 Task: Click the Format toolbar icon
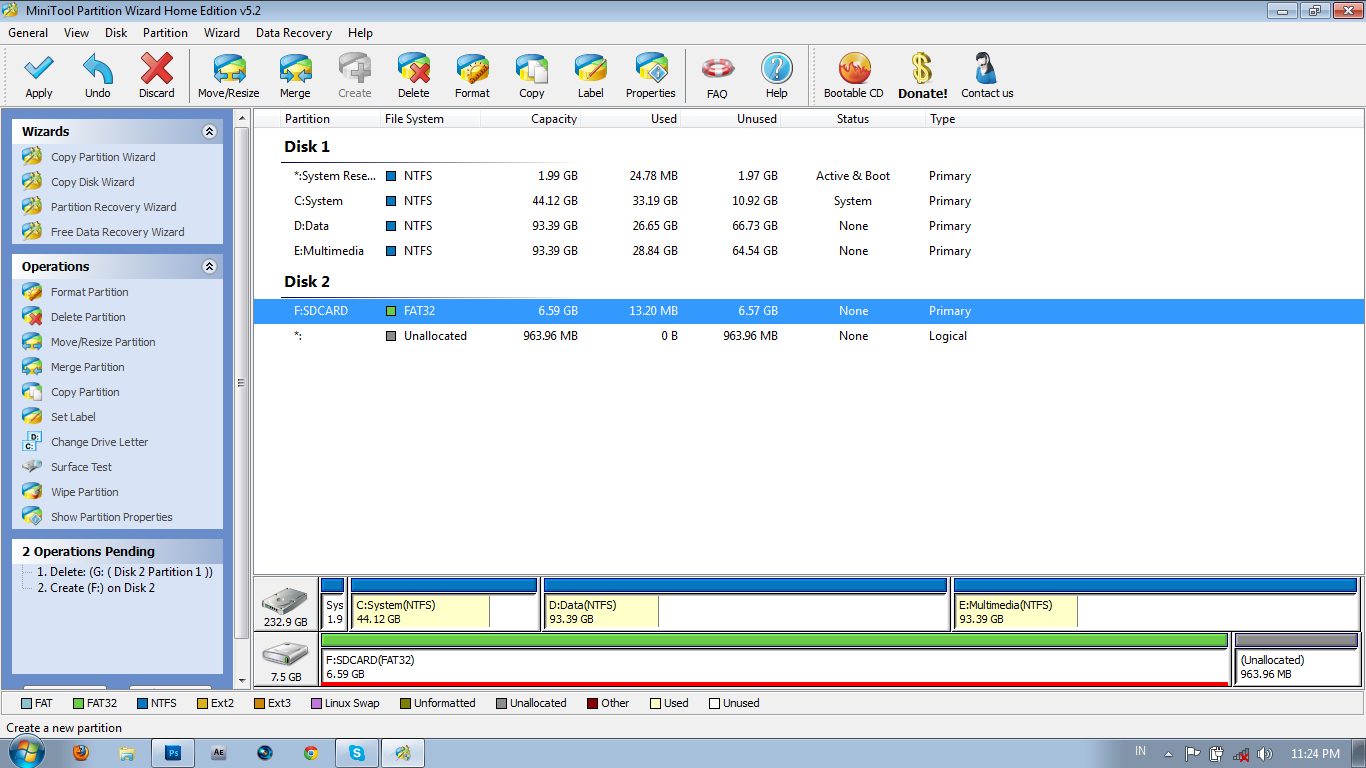pyautogui.click(x=473, y=76)
